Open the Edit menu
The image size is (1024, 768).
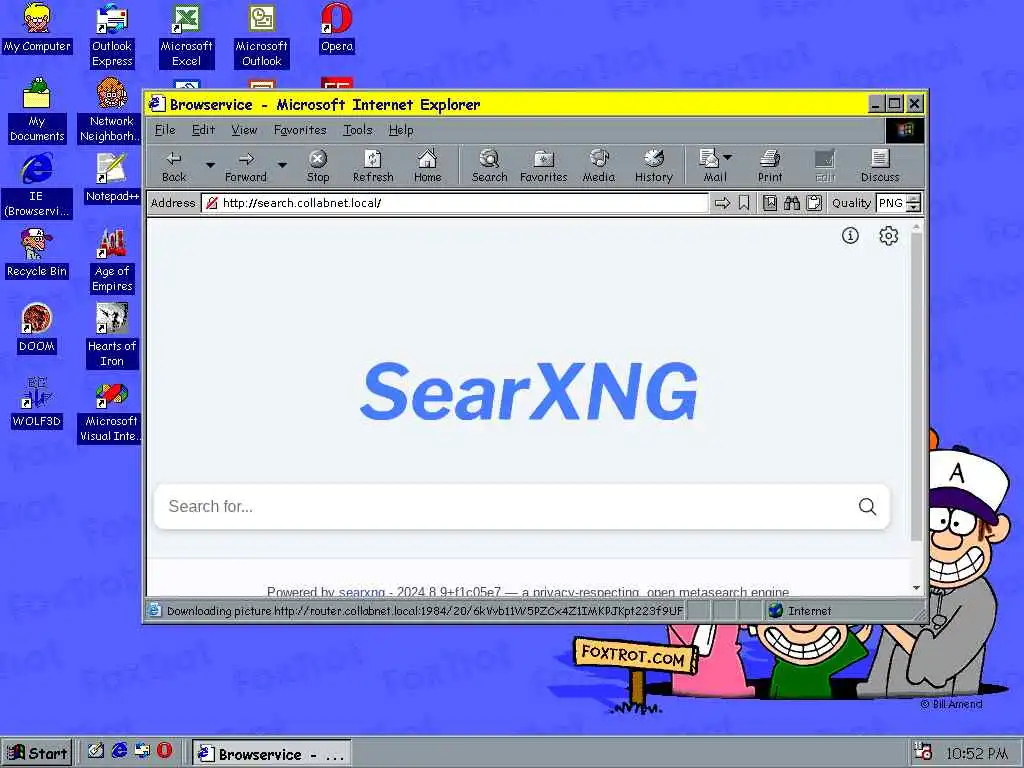coord(203,130)
